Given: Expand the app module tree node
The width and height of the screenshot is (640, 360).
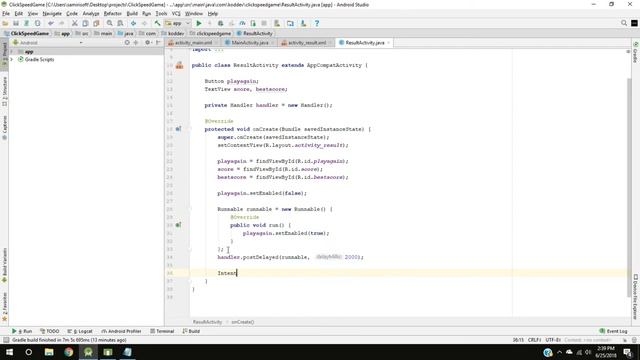Looking at the screenshot, I should 12,52.
